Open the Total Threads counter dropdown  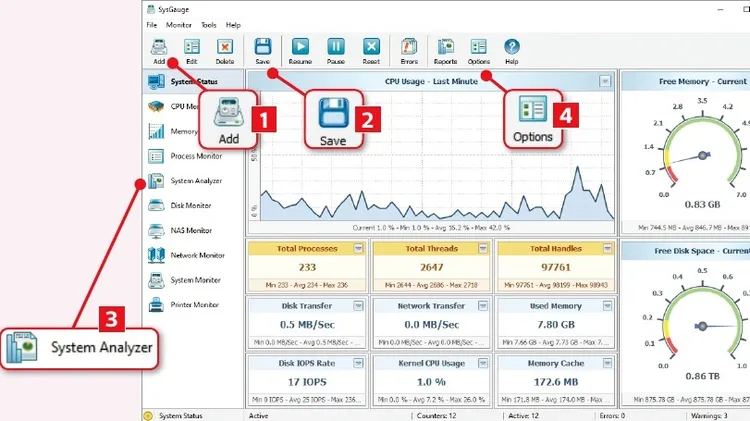click(x=483, y=248)
